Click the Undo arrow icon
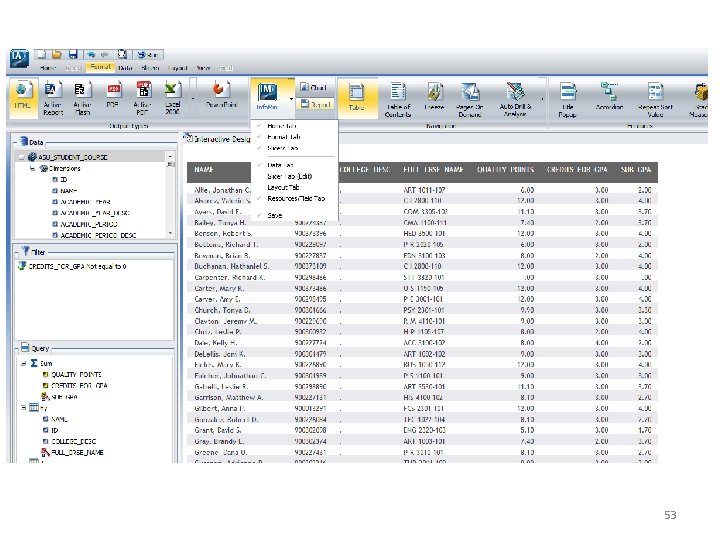 pyautogui.click(x=91, y=55)
